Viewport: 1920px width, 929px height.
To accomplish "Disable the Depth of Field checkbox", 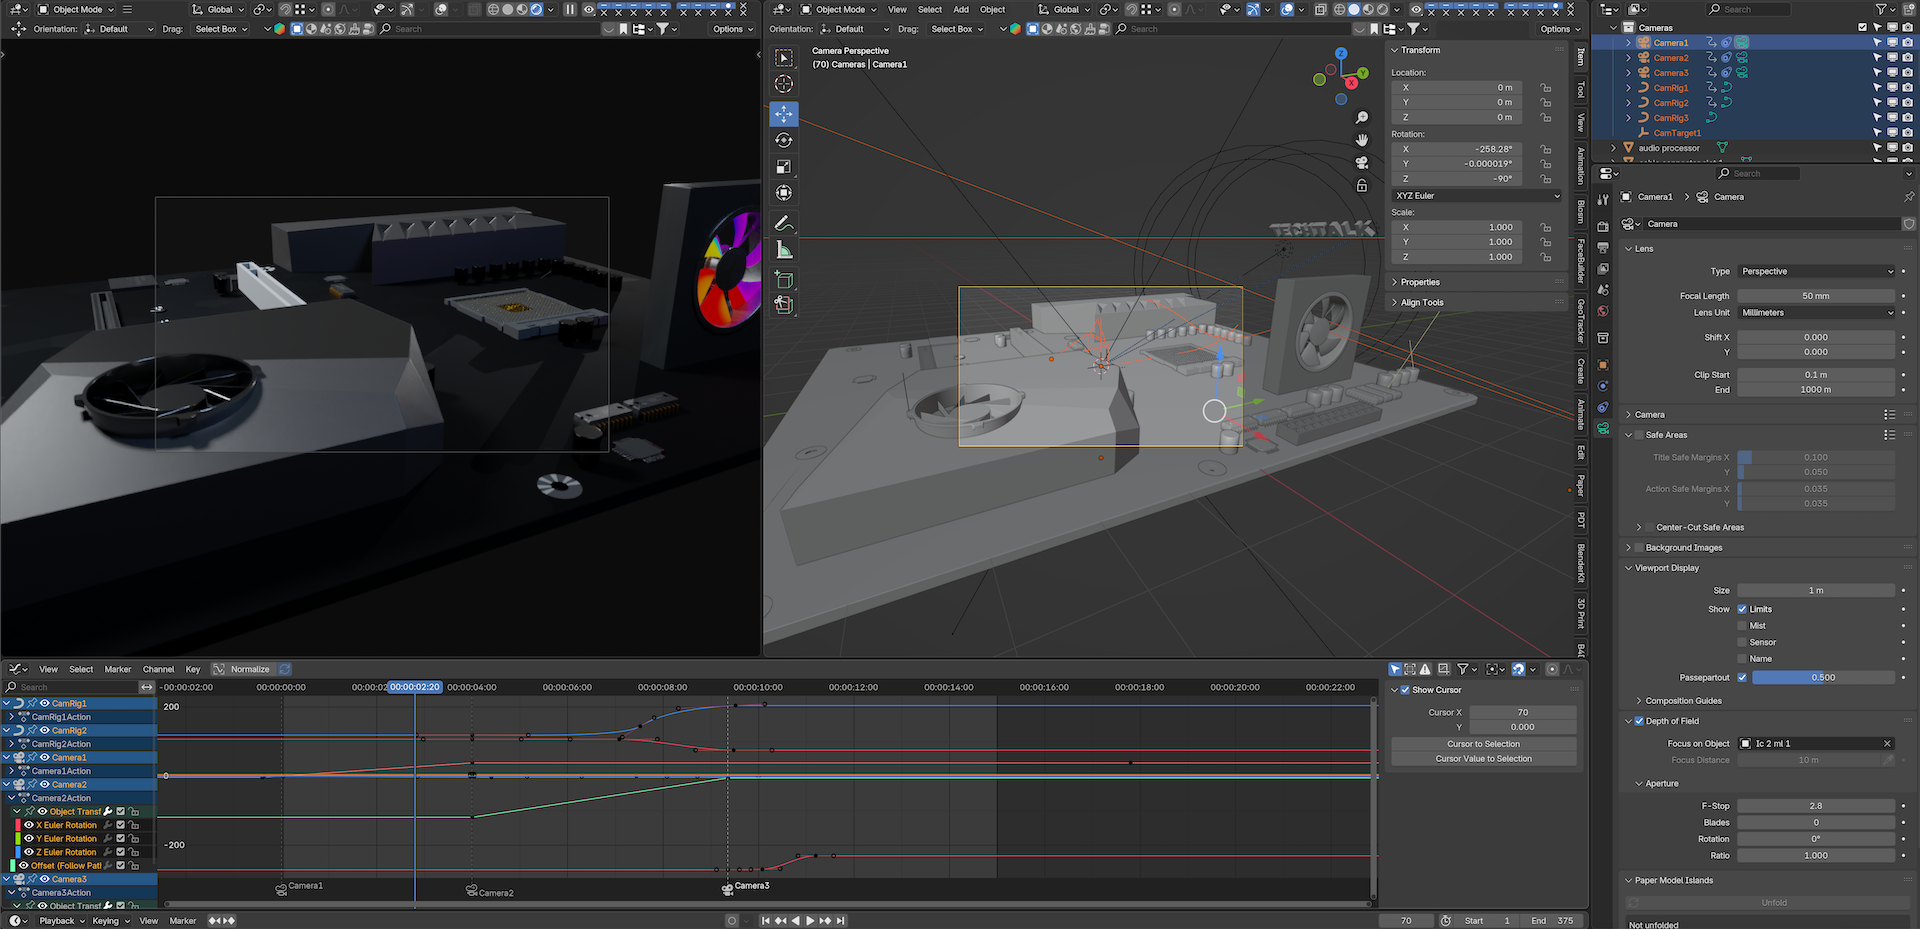I will [1639, 721].
